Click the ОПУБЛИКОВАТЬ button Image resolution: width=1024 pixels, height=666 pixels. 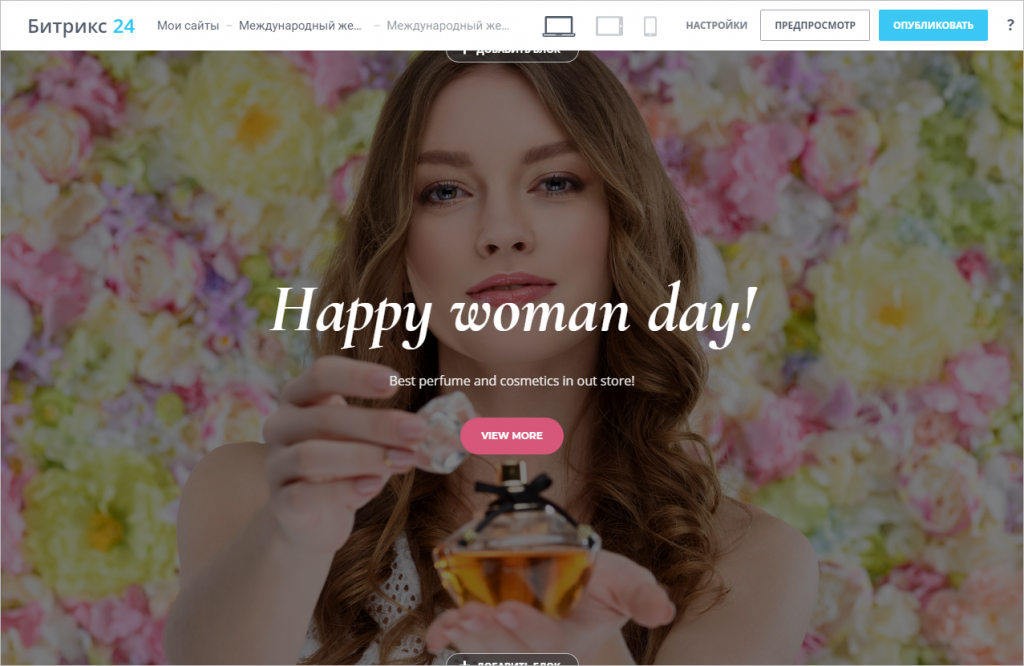click(933, 25)
